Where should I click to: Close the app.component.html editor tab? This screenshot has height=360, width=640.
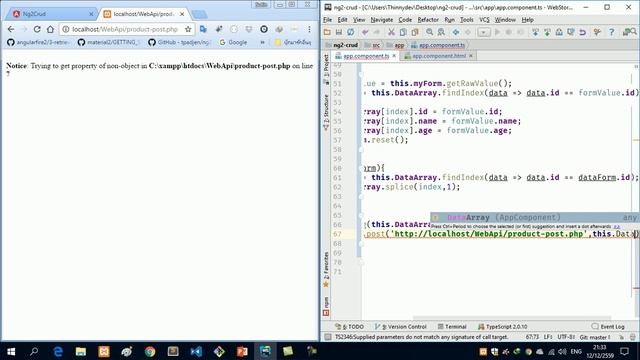[471, 56]
